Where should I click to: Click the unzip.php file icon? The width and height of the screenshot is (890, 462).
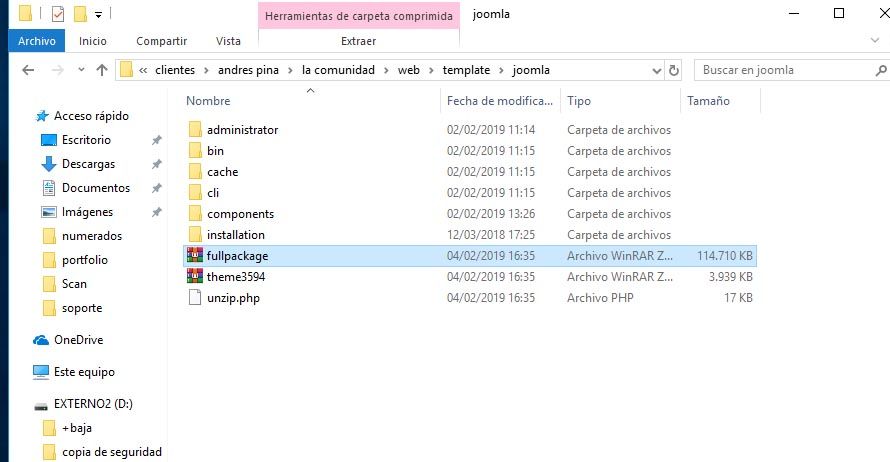click(195, 297)
